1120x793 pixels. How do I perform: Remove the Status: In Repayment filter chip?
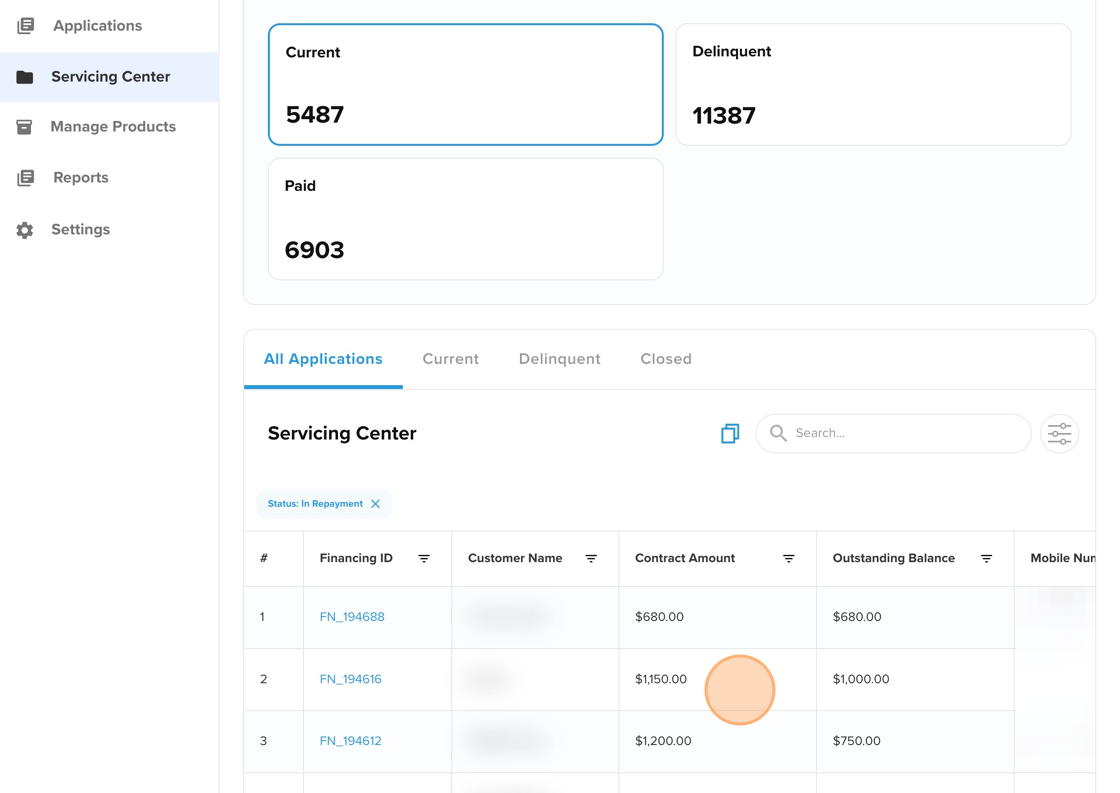(375, 504)
